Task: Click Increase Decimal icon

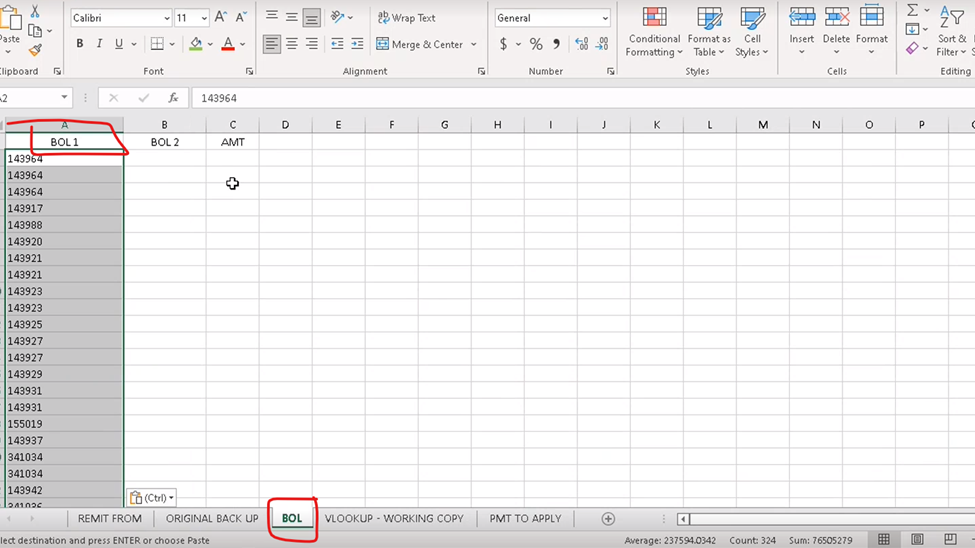Action: (x=581, y=44)
